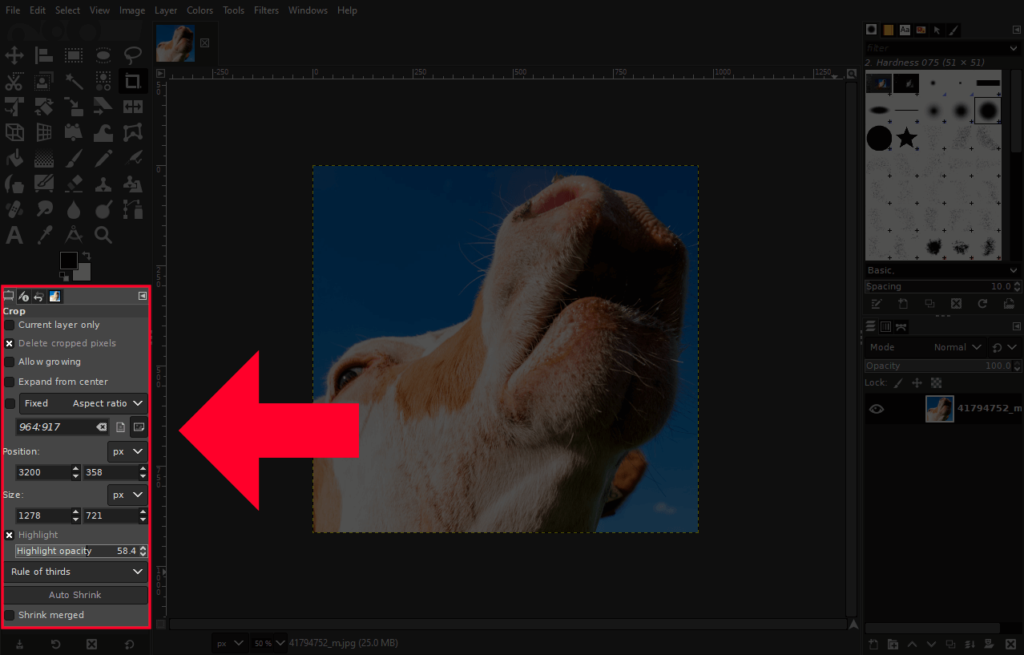Hide the layer using eye icon

[x=876, y=408]
